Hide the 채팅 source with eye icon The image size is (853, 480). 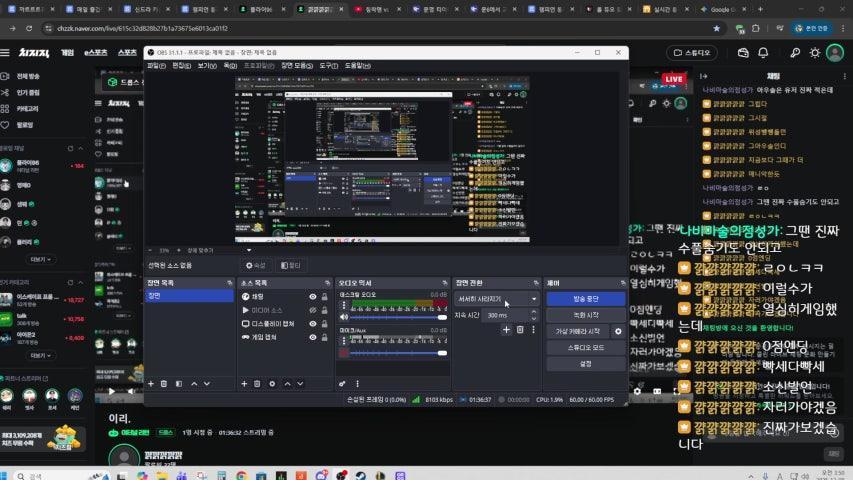tap(313, 297)
